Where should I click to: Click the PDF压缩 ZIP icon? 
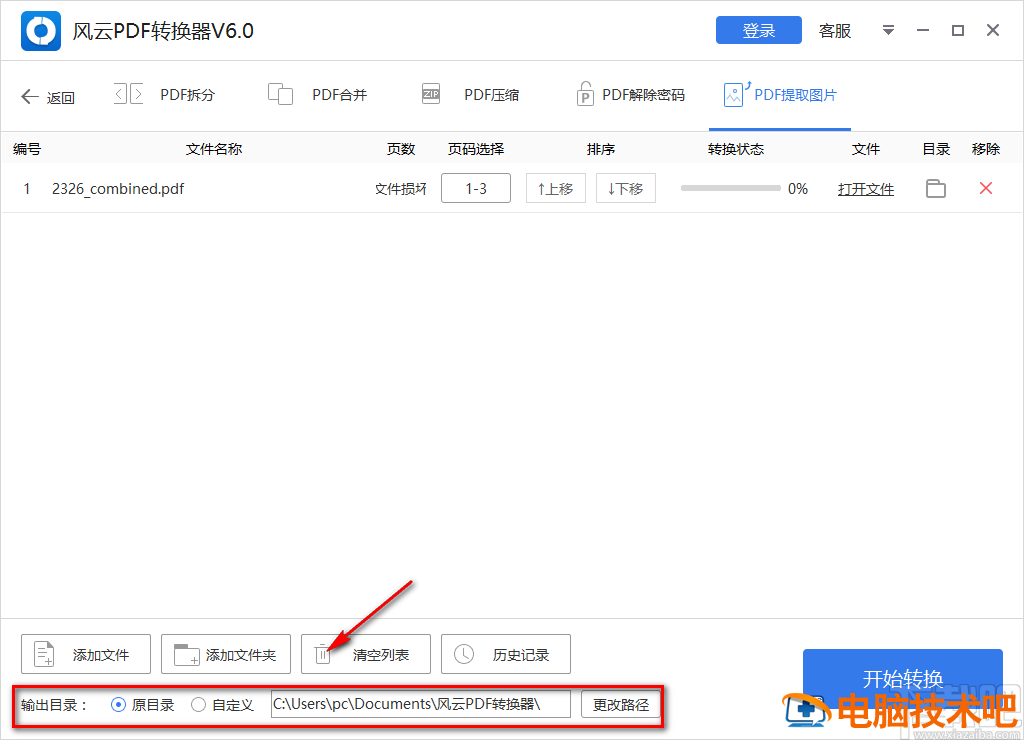point(431,93)
